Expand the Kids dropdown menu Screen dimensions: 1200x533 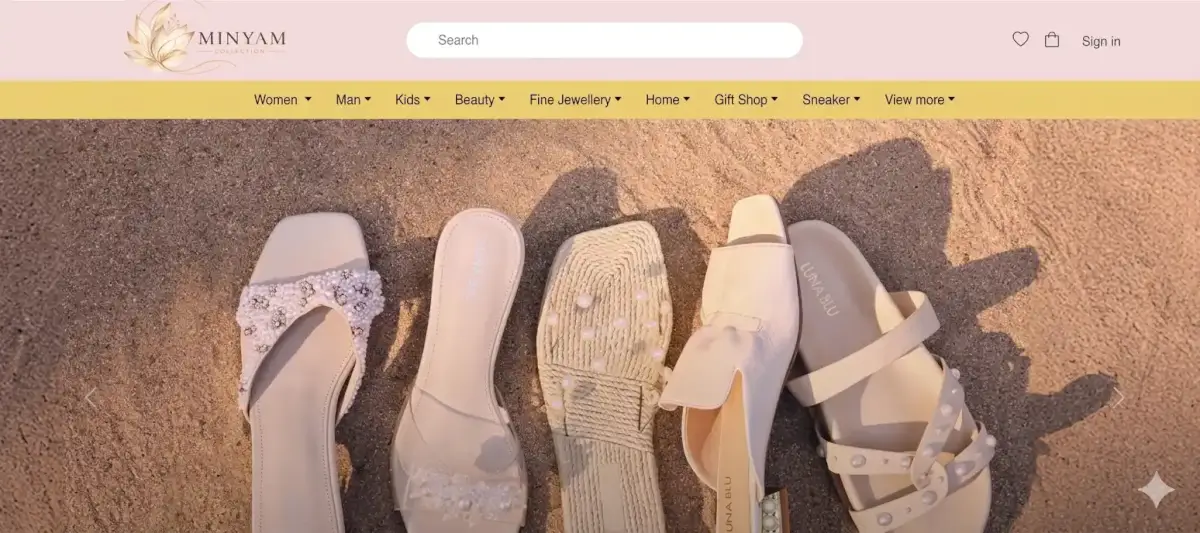tap(413, 99)
